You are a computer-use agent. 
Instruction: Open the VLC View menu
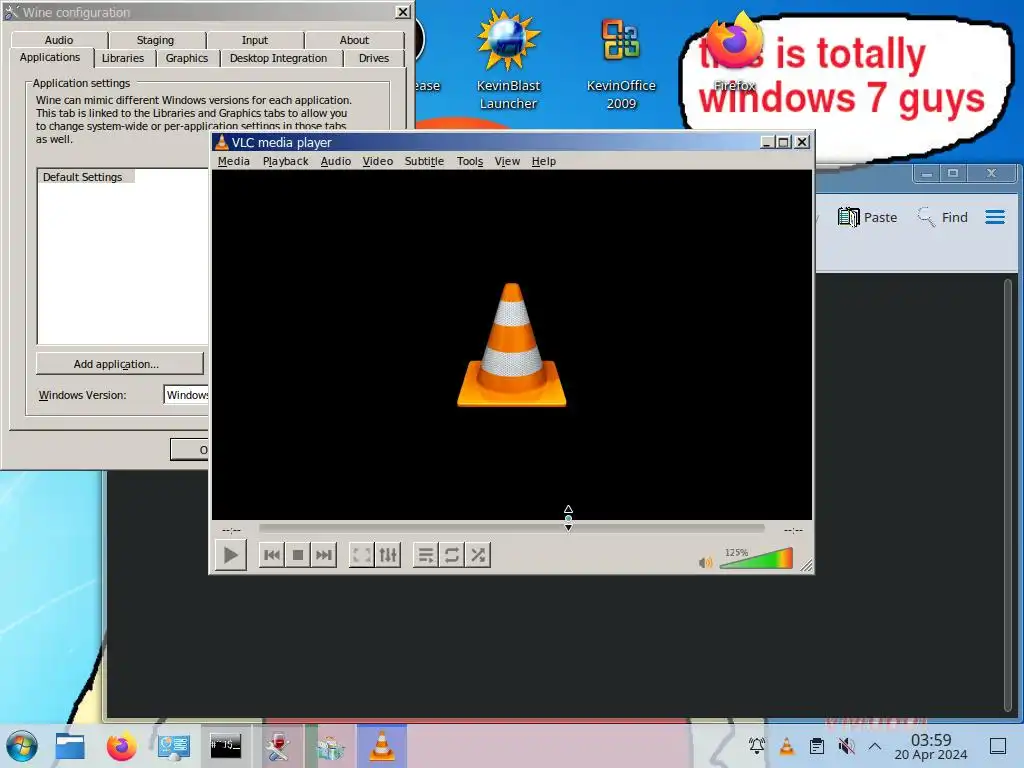507,161
